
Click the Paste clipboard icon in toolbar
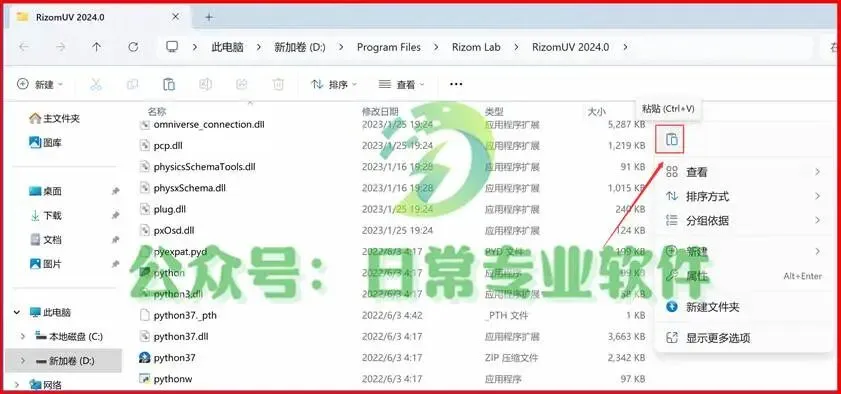point(168,84)
